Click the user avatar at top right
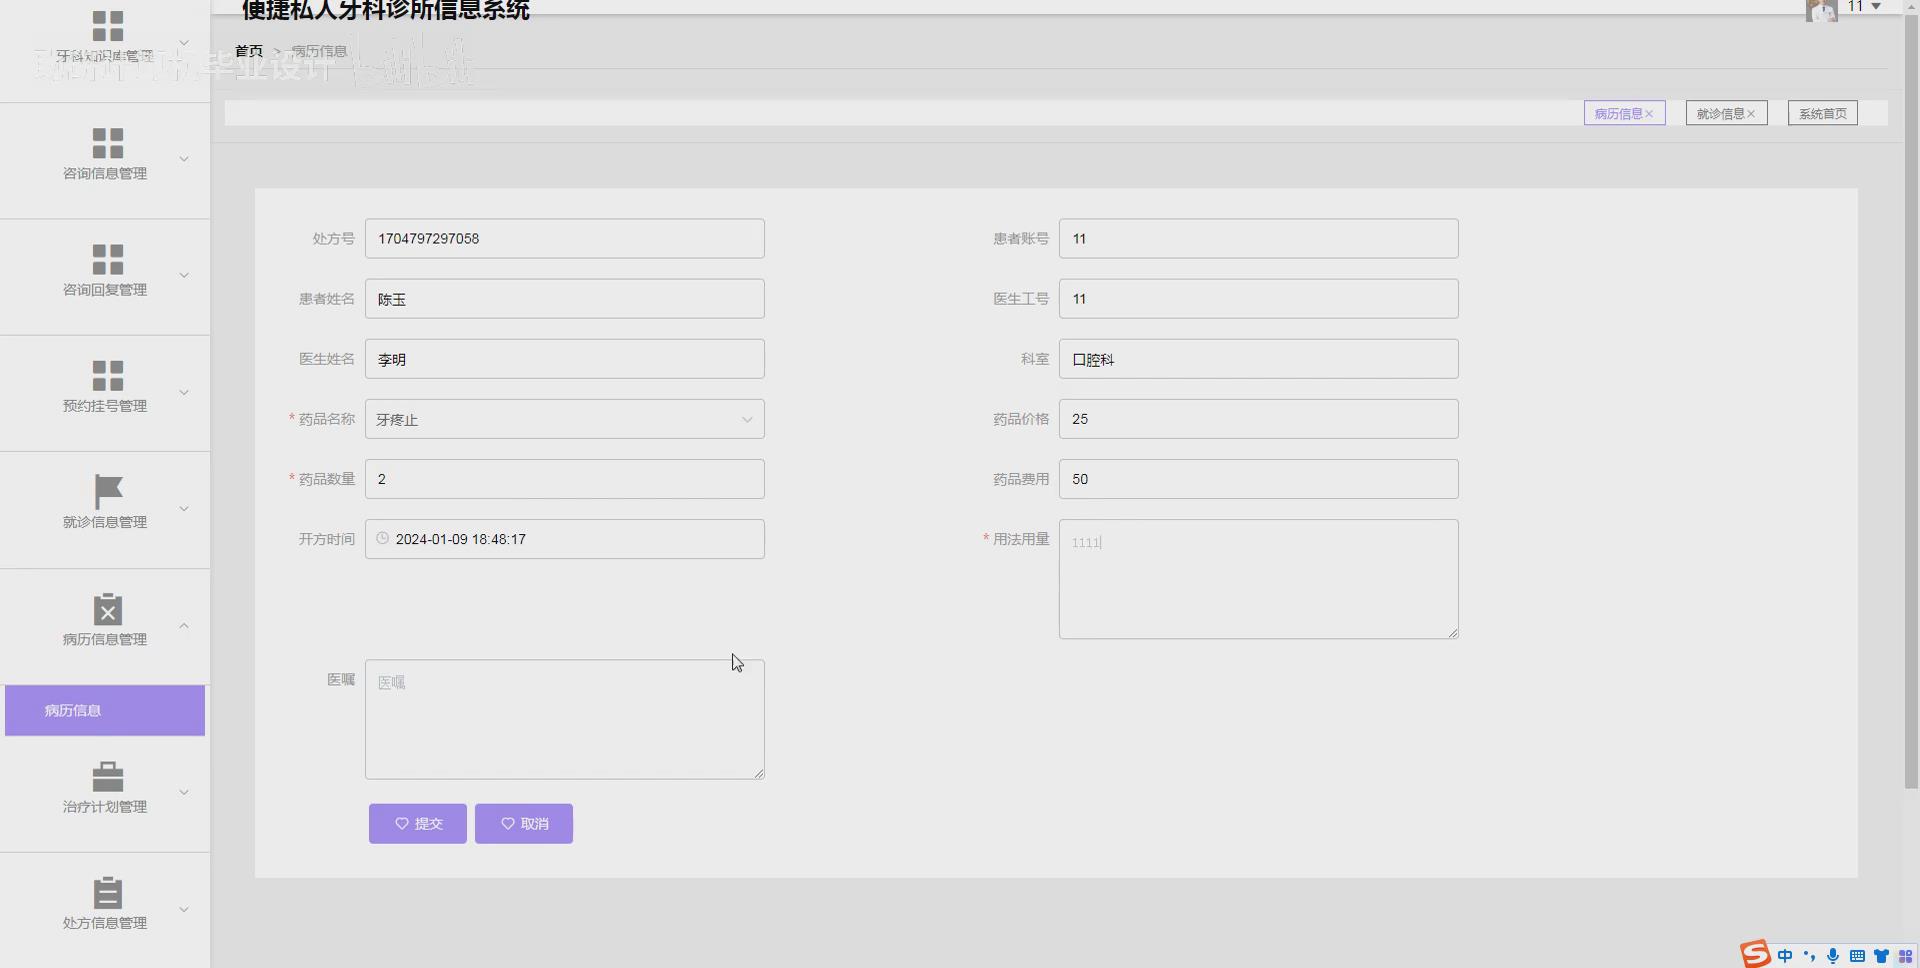Screen dimensions: 1920x968 tap(1821, 10)
